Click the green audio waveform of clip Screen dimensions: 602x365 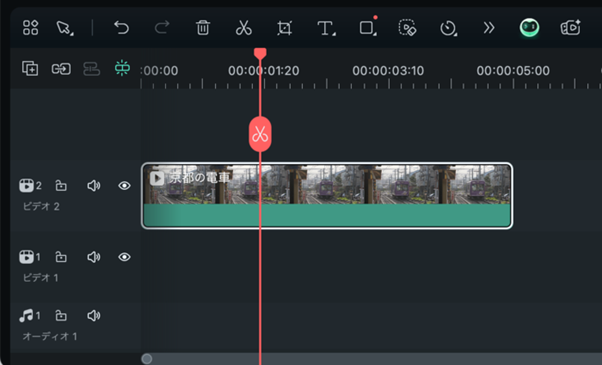click(327, 215)
